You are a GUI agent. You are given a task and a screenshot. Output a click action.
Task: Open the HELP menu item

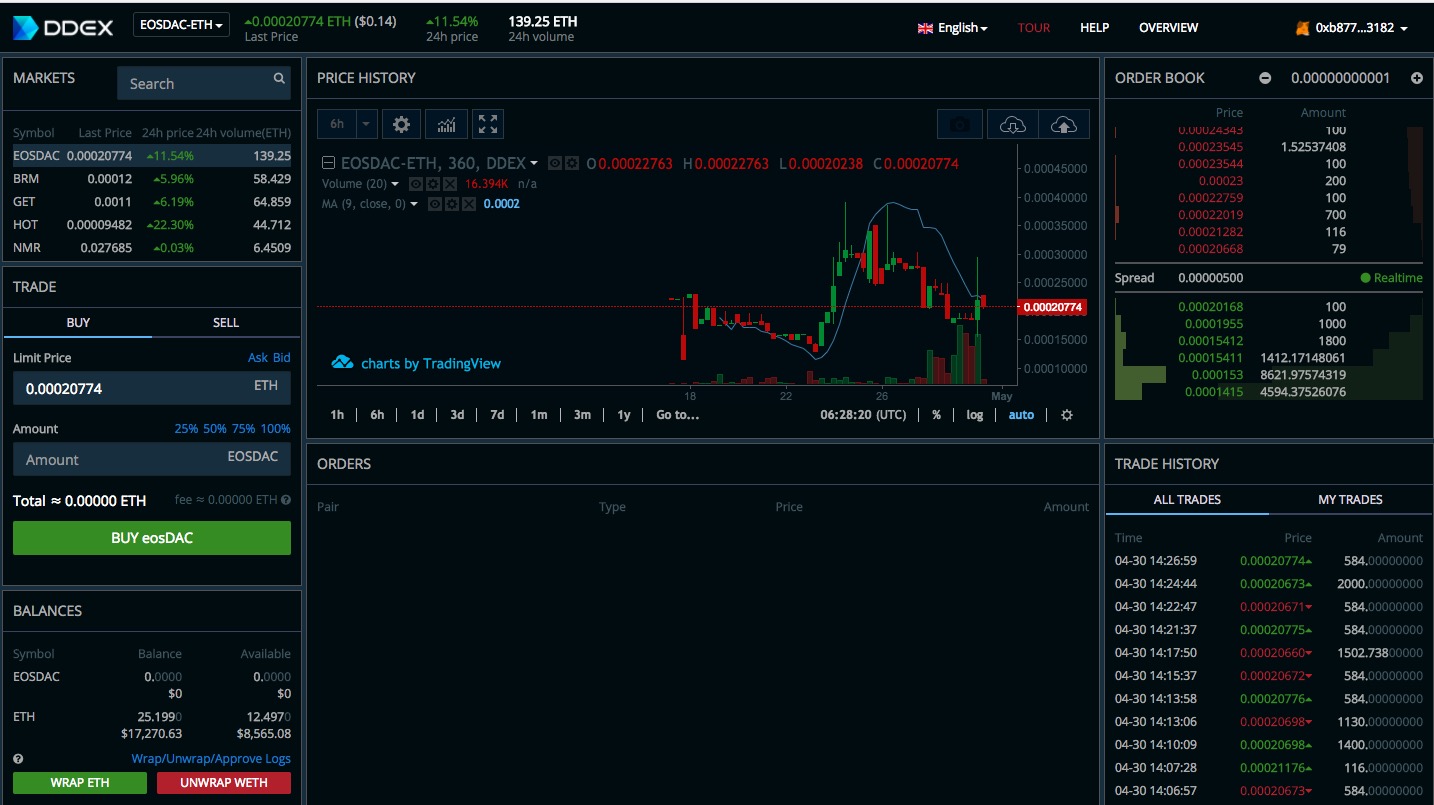[x=1095, y=28]
